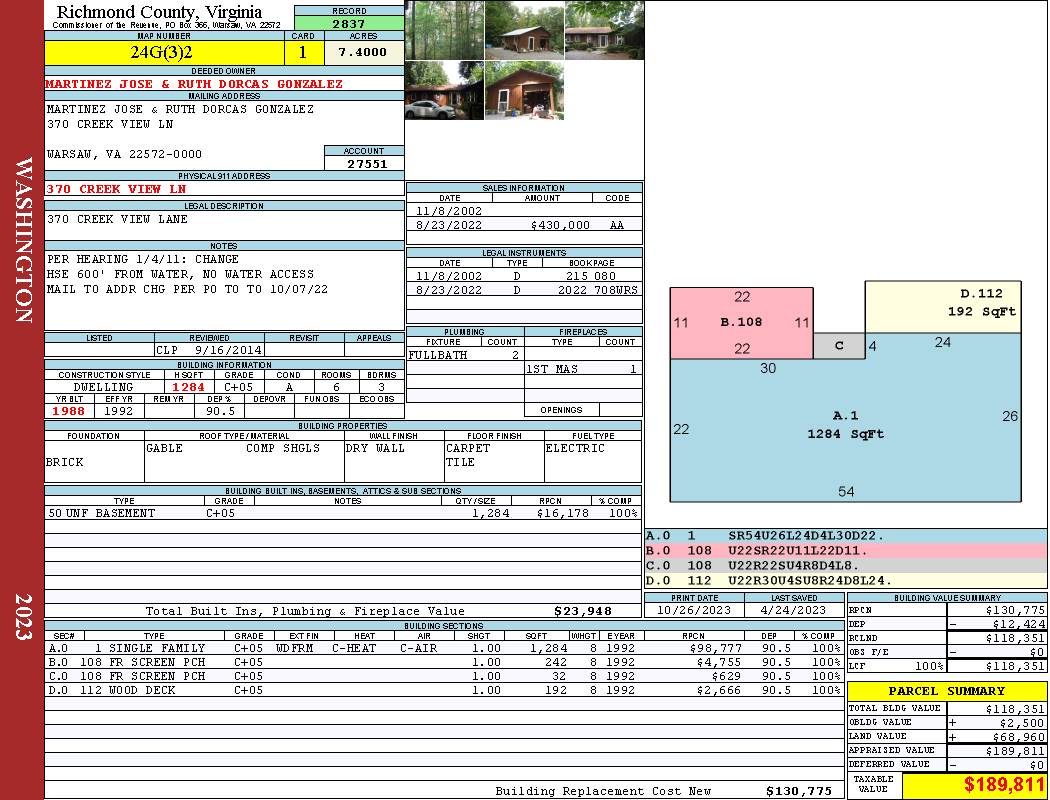This screenshot has width=1050, height=800.
Task: Click the print date 10/26/2023
Action: point(694,611)
